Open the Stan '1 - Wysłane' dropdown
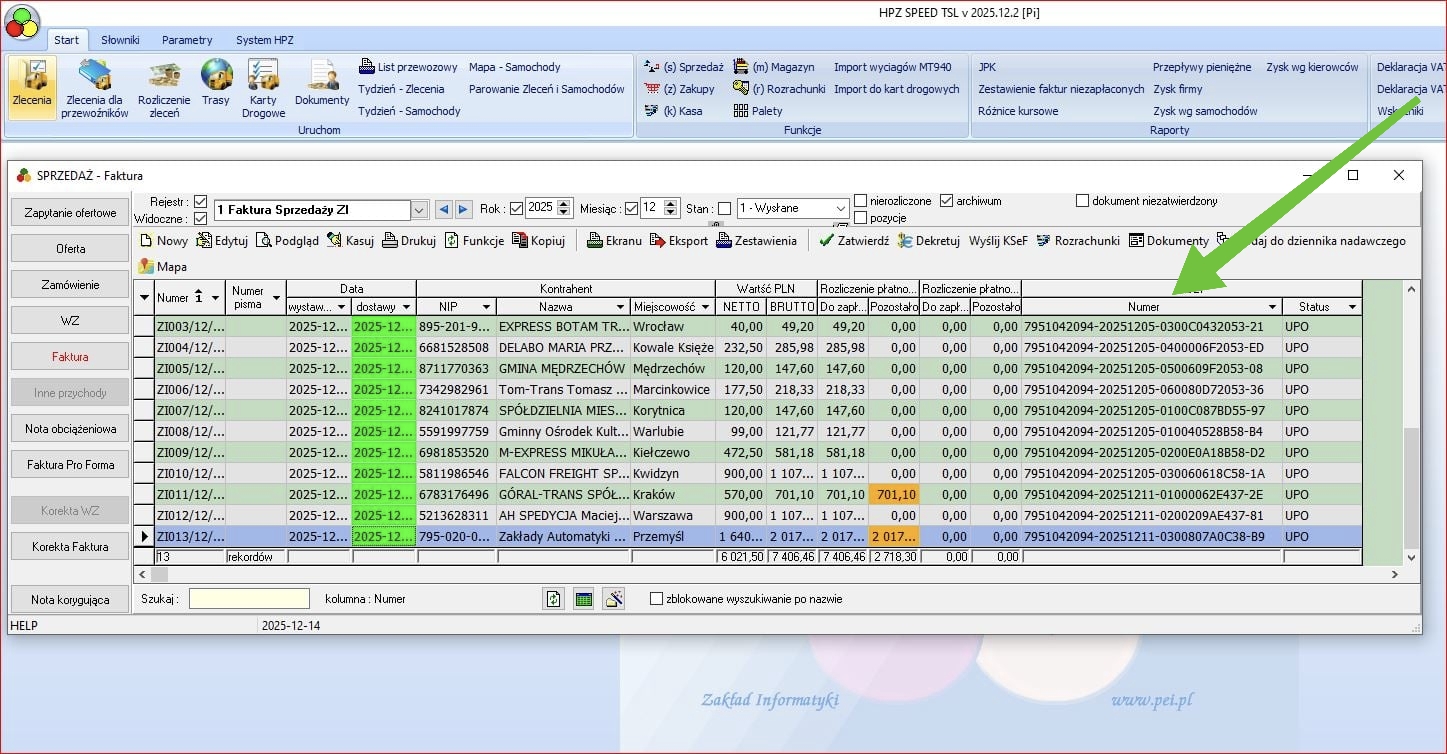 [x=840, y=209]
